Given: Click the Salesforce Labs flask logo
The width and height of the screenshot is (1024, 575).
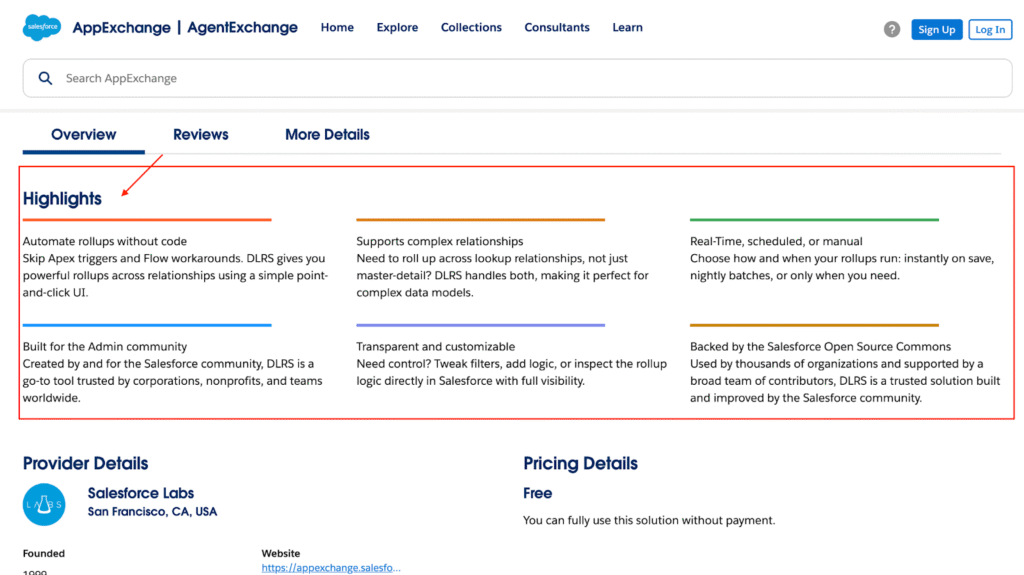Looking at the screenshot, I should [x=44, y=504].
